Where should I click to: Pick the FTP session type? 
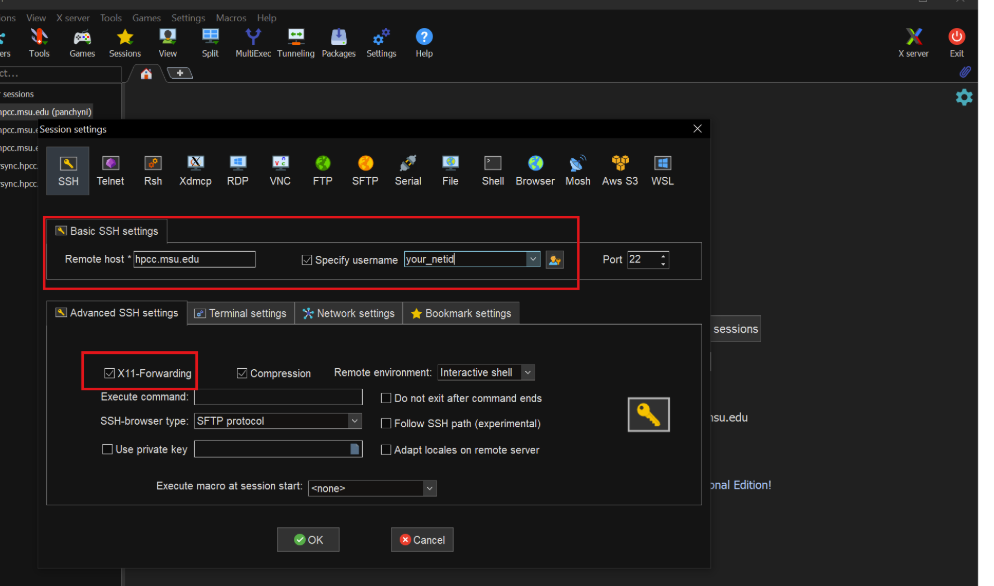pyautogui.click(x=323, y=171)
